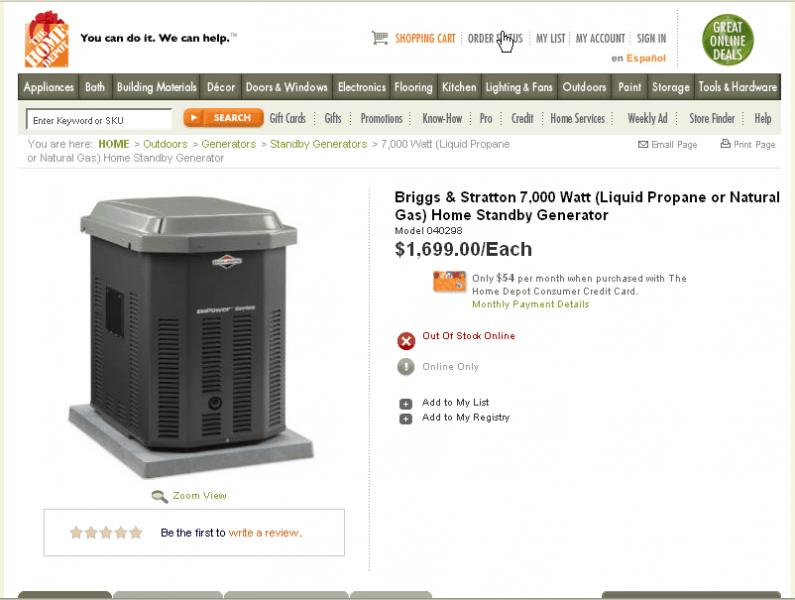This screenshot has width=795, height=600.
Task: Click the Zoom View magnifier icon
Action: (160, 497)
